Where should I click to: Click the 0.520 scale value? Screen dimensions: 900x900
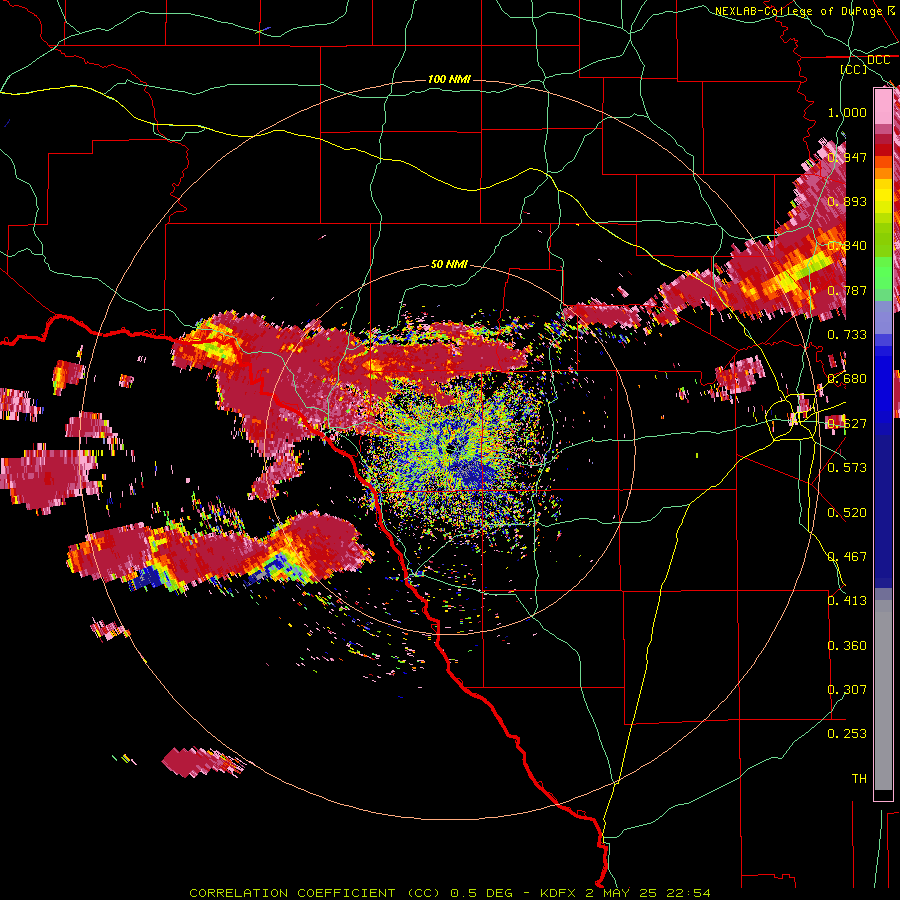click(x=847, y=513)
